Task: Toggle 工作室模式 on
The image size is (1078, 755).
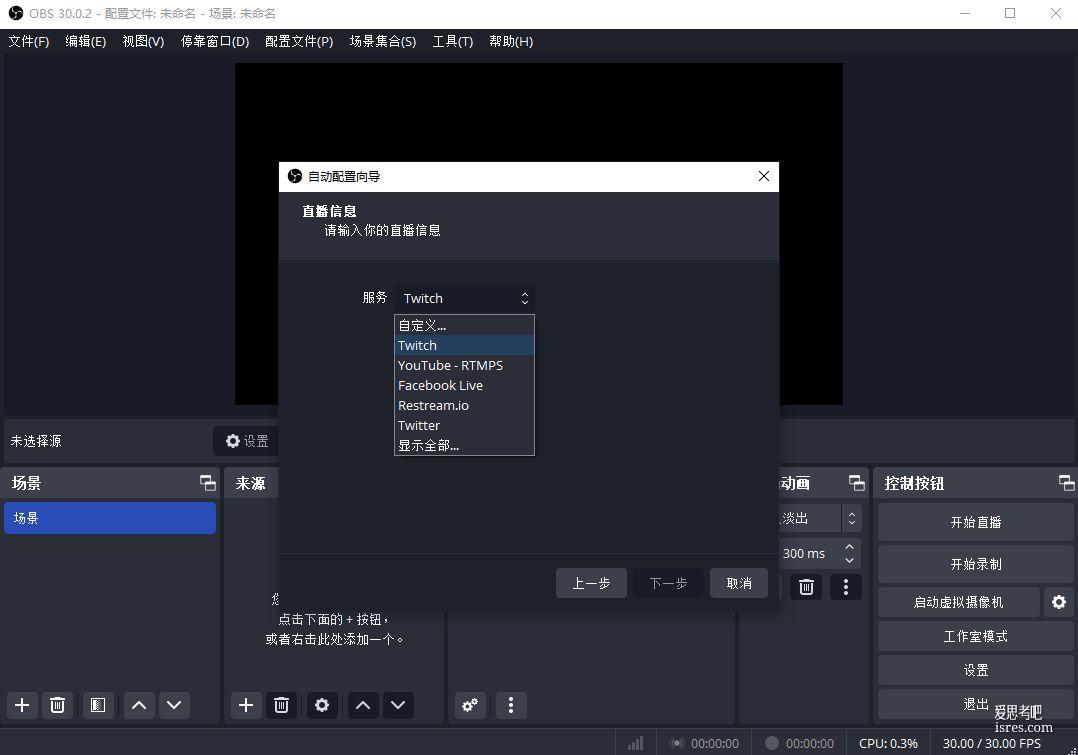Action: pyautogui.click(x=976, y=637)
